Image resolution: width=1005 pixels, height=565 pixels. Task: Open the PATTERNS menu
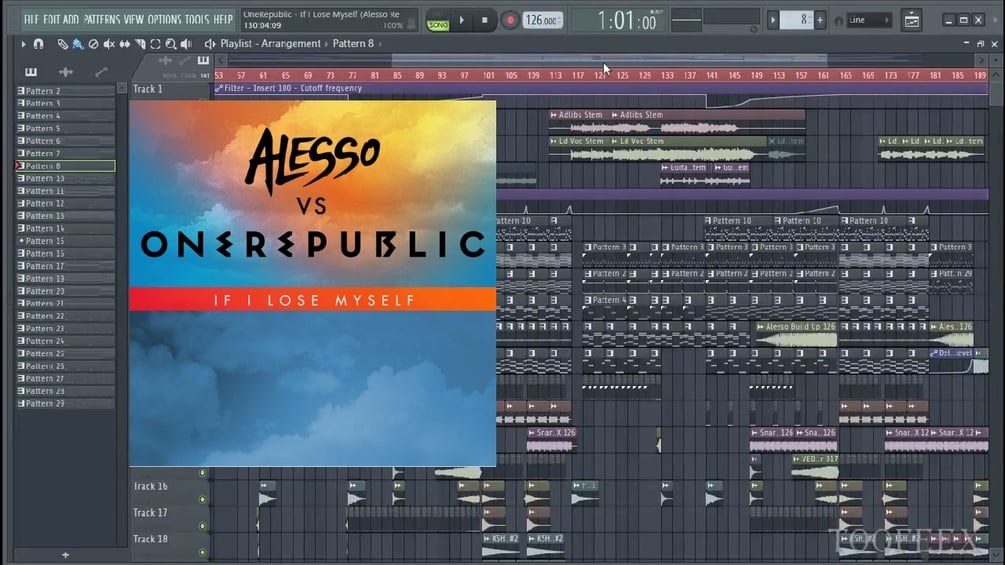pyautogui.click(x=101, y=20)
